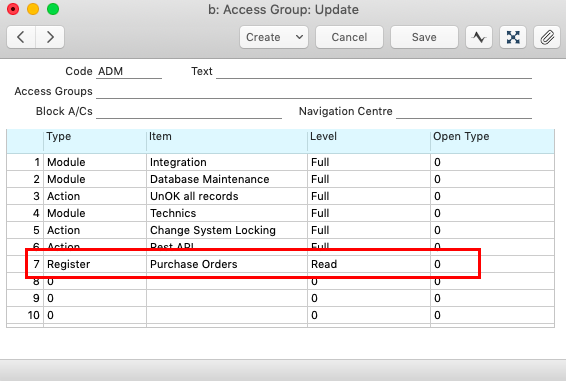566x381 pixels.
Task: Focus the Text input field
Action: point(374,71)
